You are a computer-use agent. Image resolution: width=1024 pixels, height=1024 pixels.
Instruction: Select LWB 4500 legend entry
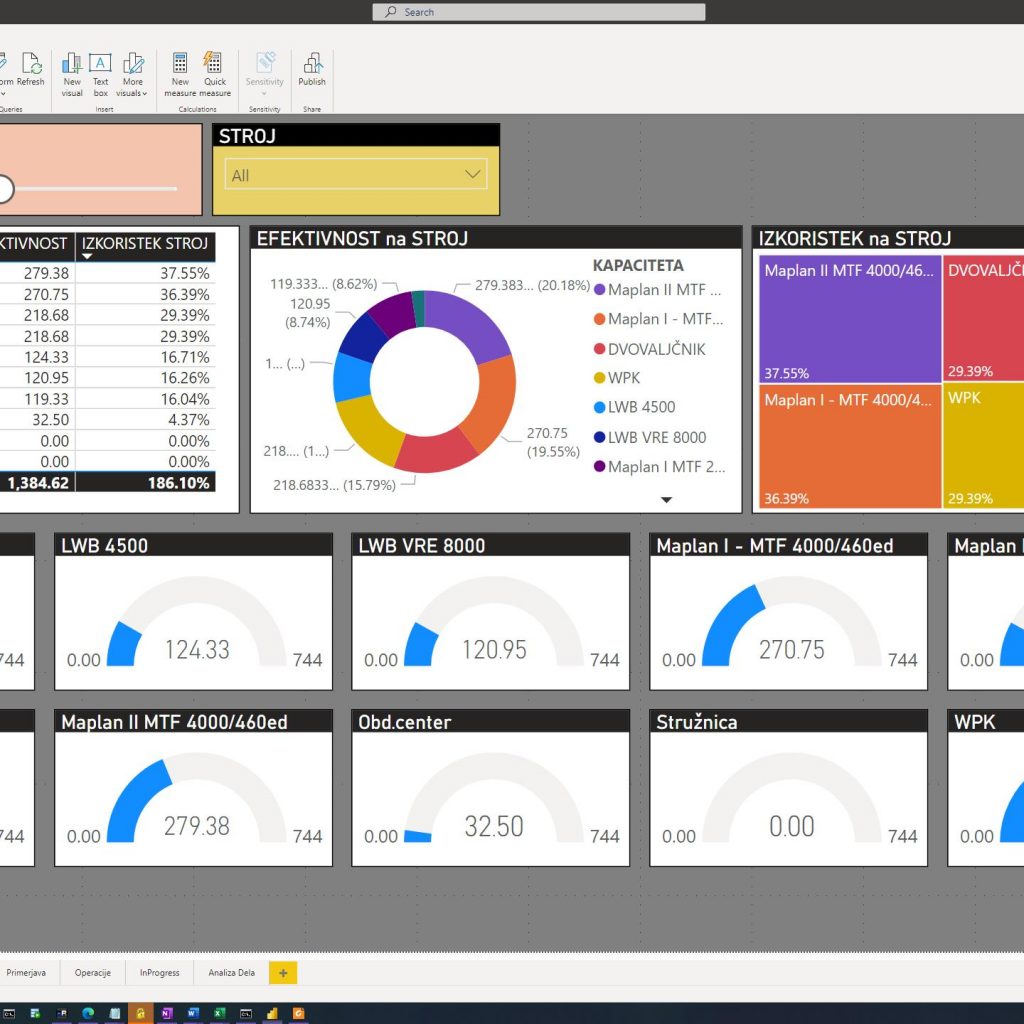[634, 407]
